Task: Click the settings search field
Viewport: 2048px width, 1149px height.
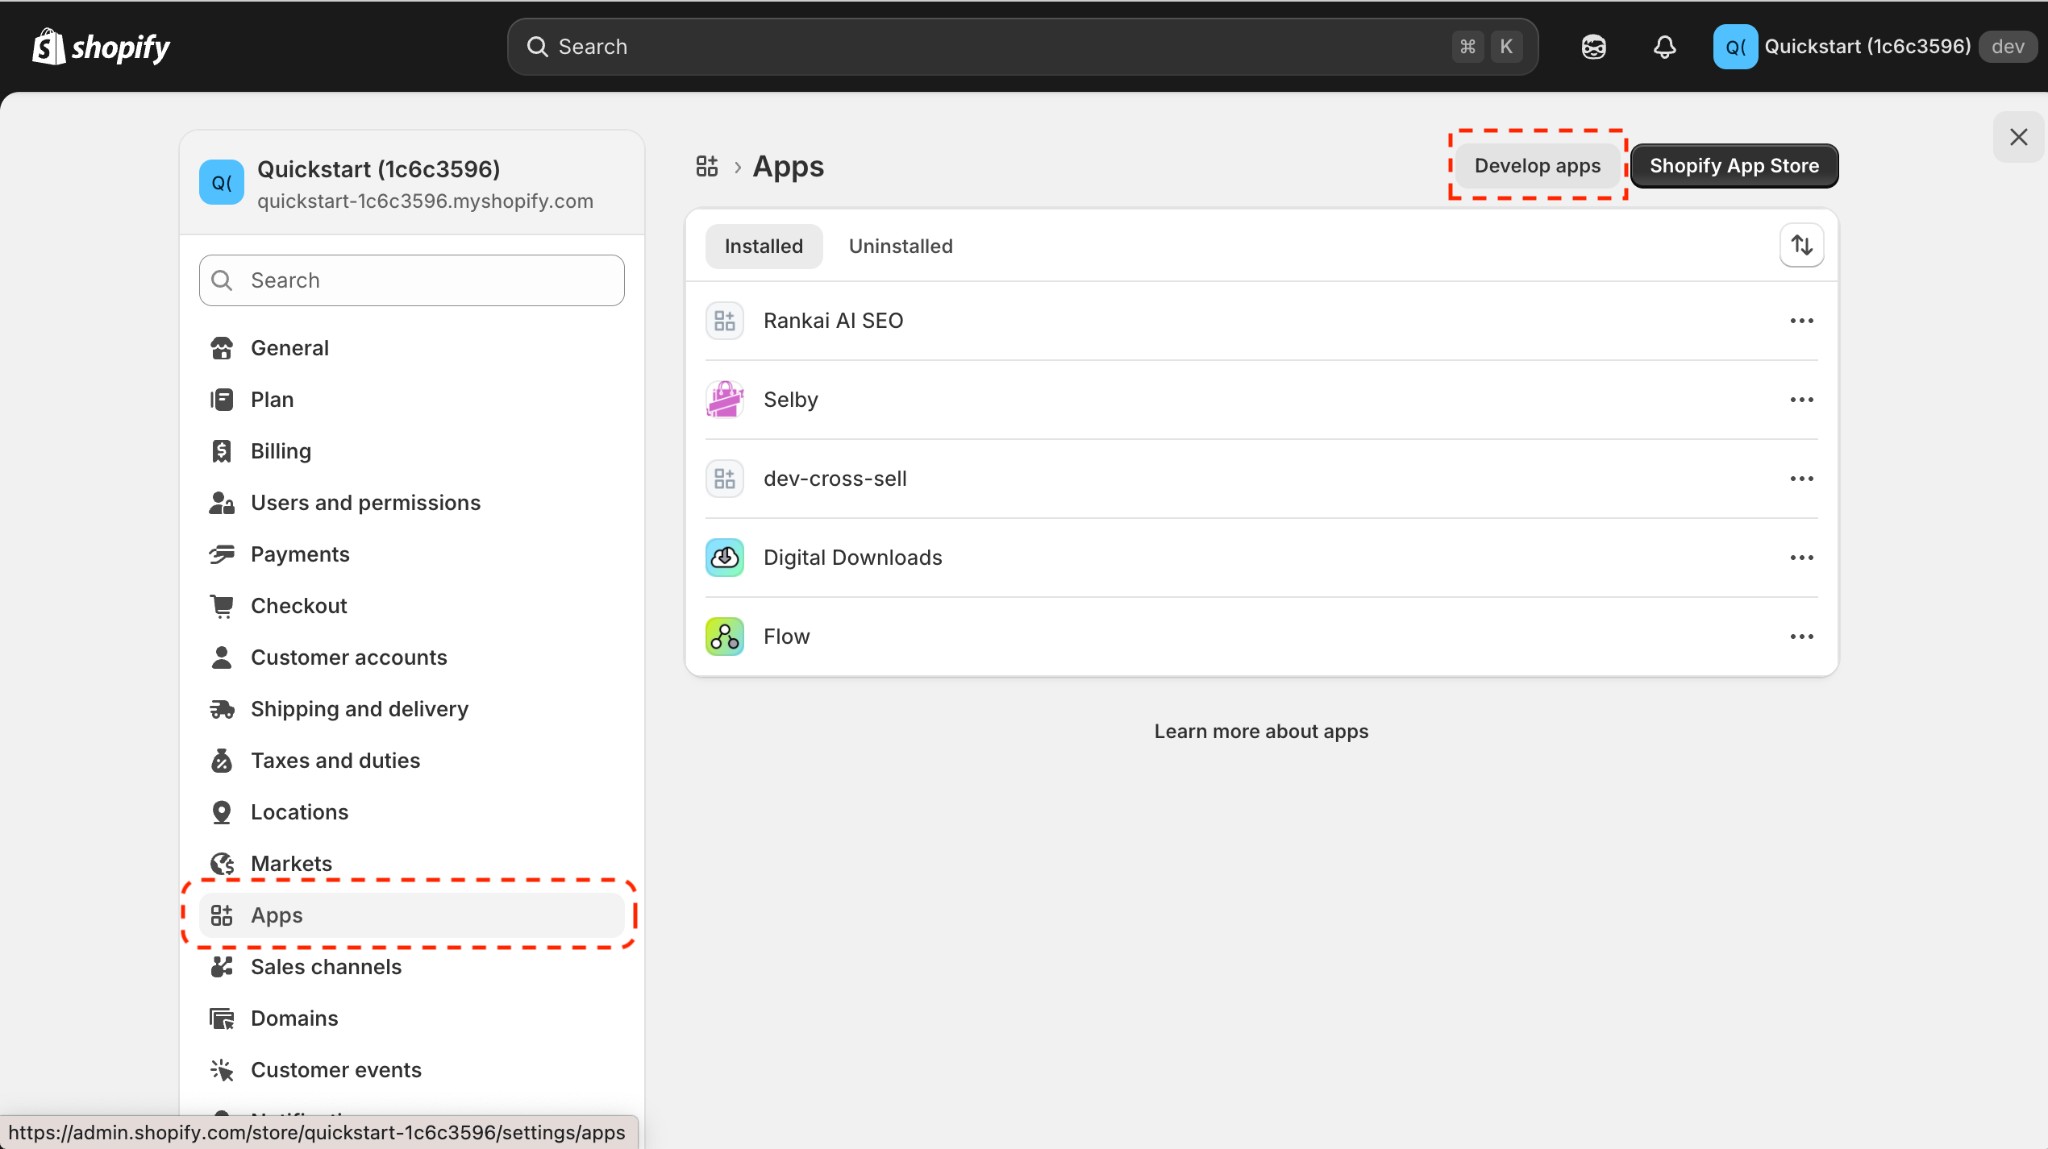Action: 410,280
